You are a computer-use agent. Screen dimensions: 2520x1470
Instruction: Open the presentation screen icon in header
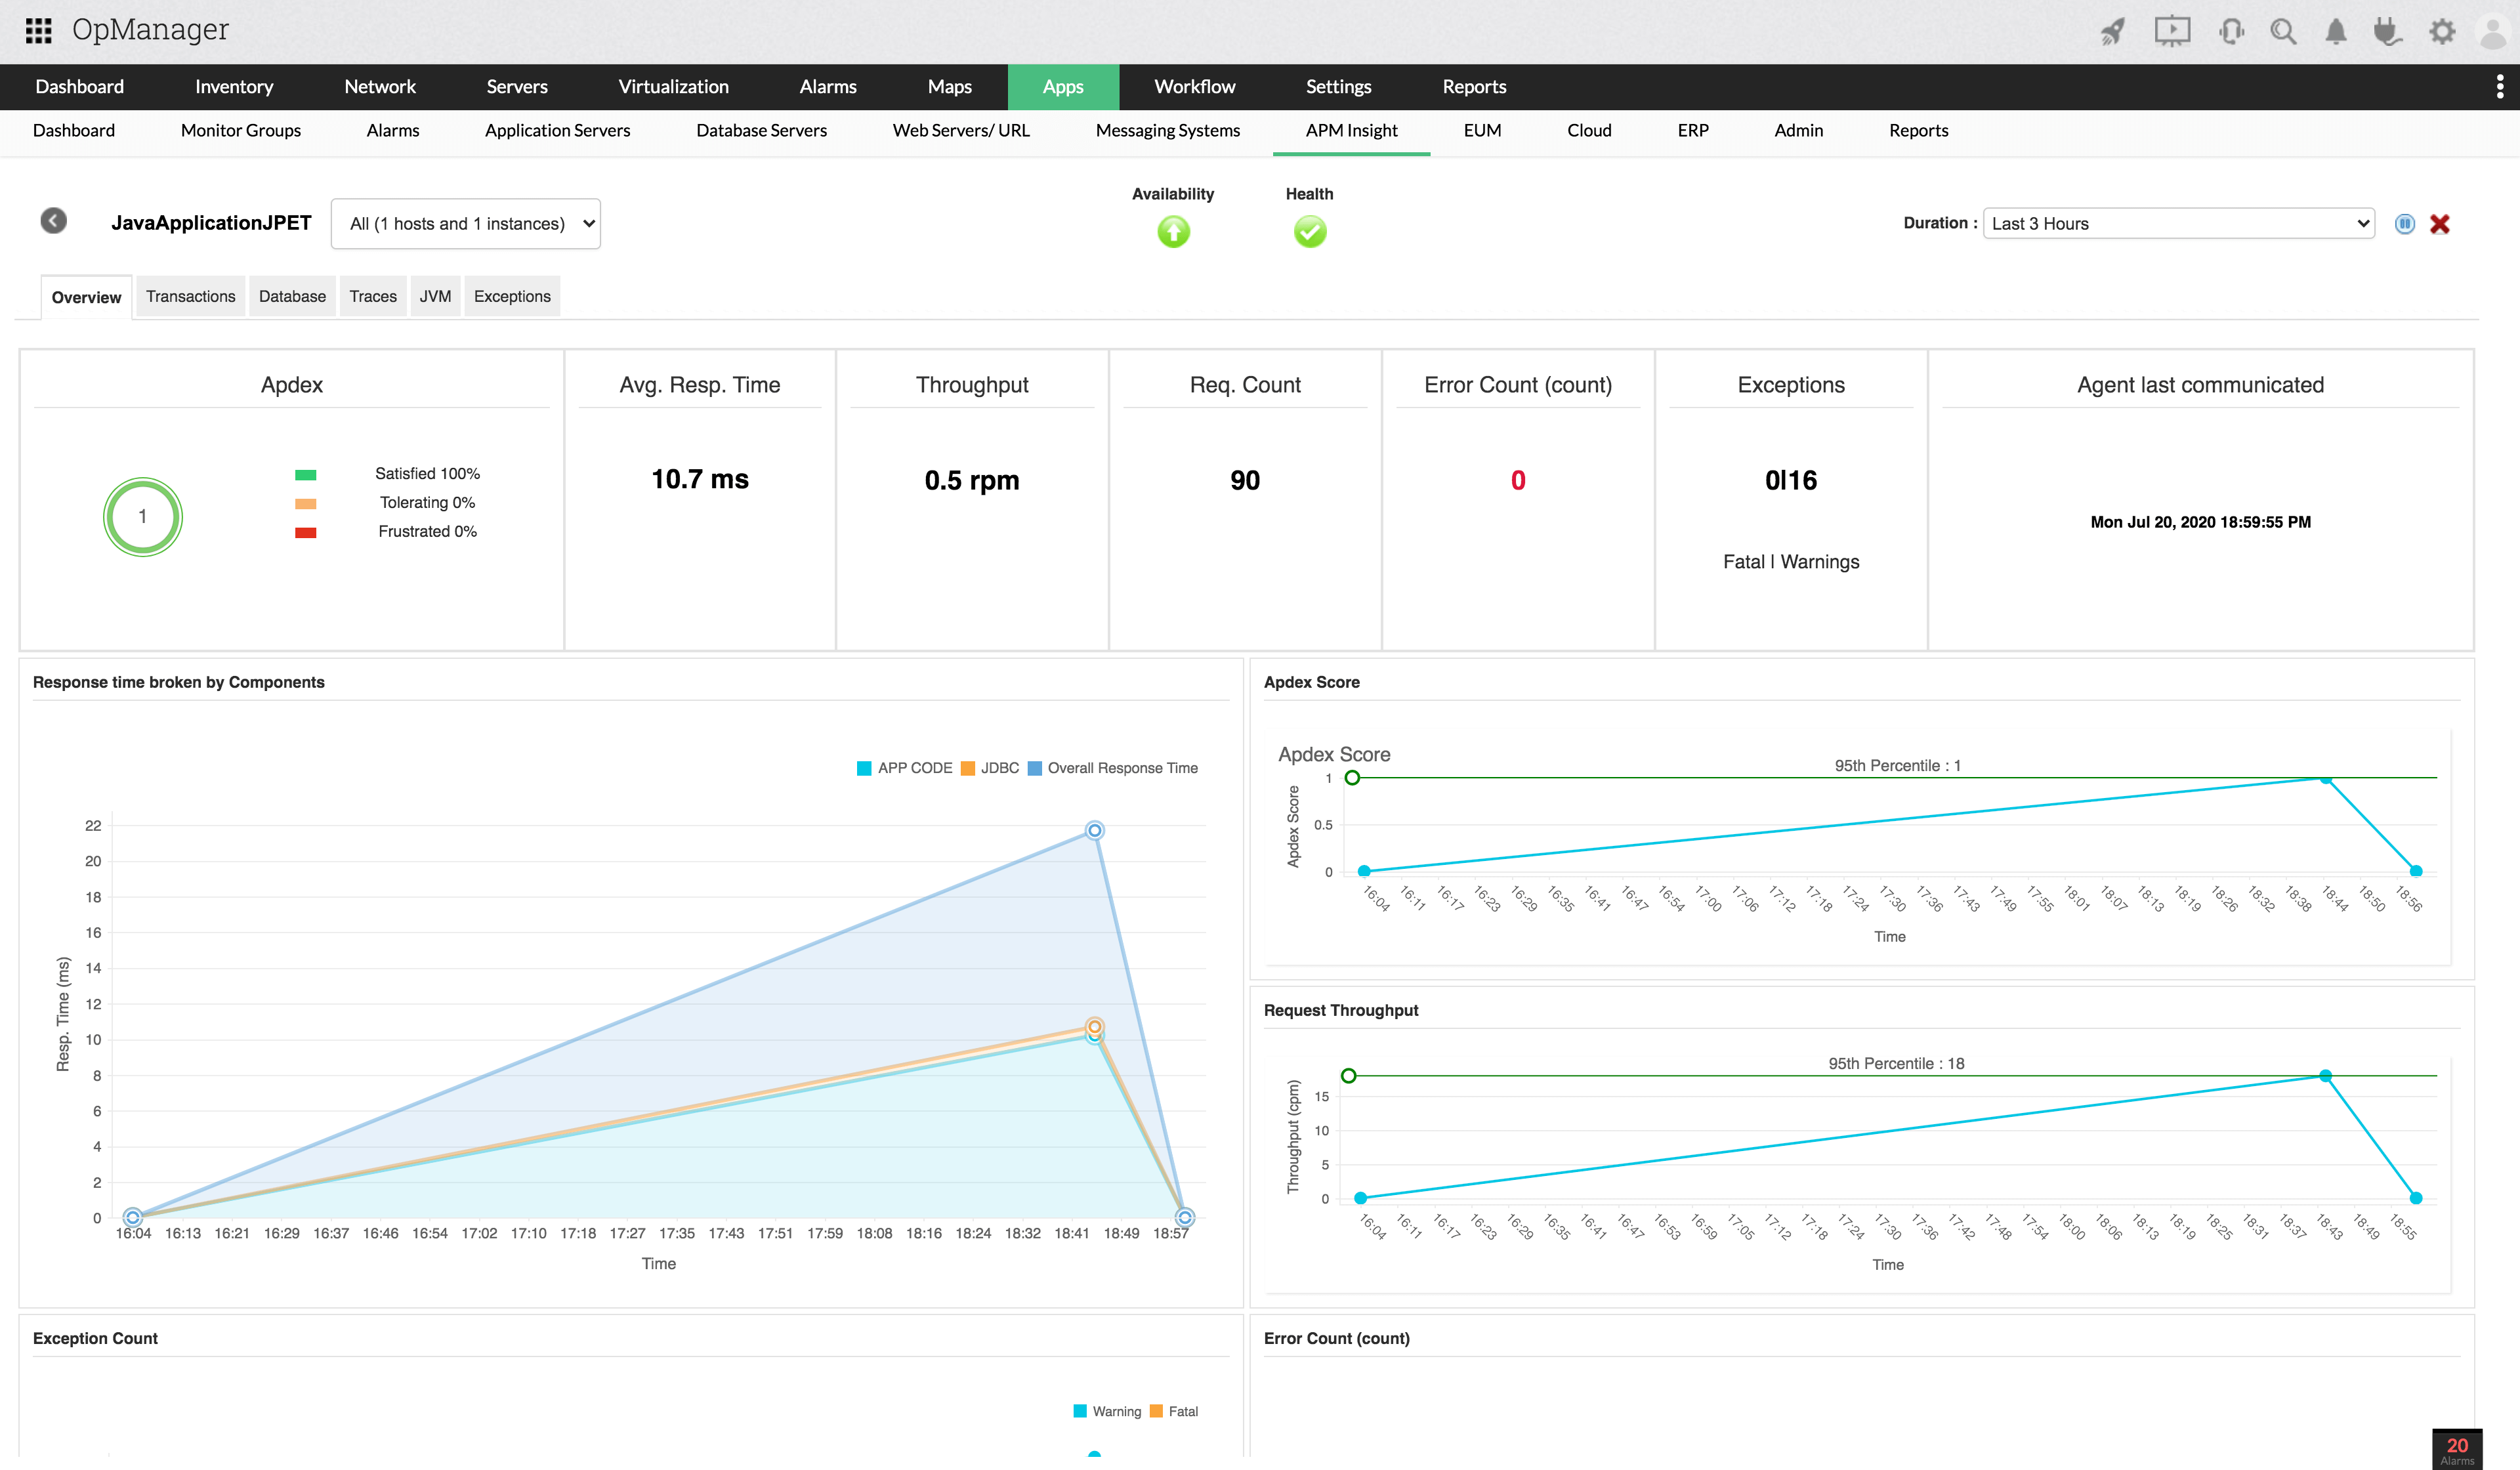pyautogui.click(x=2172, y=31)
